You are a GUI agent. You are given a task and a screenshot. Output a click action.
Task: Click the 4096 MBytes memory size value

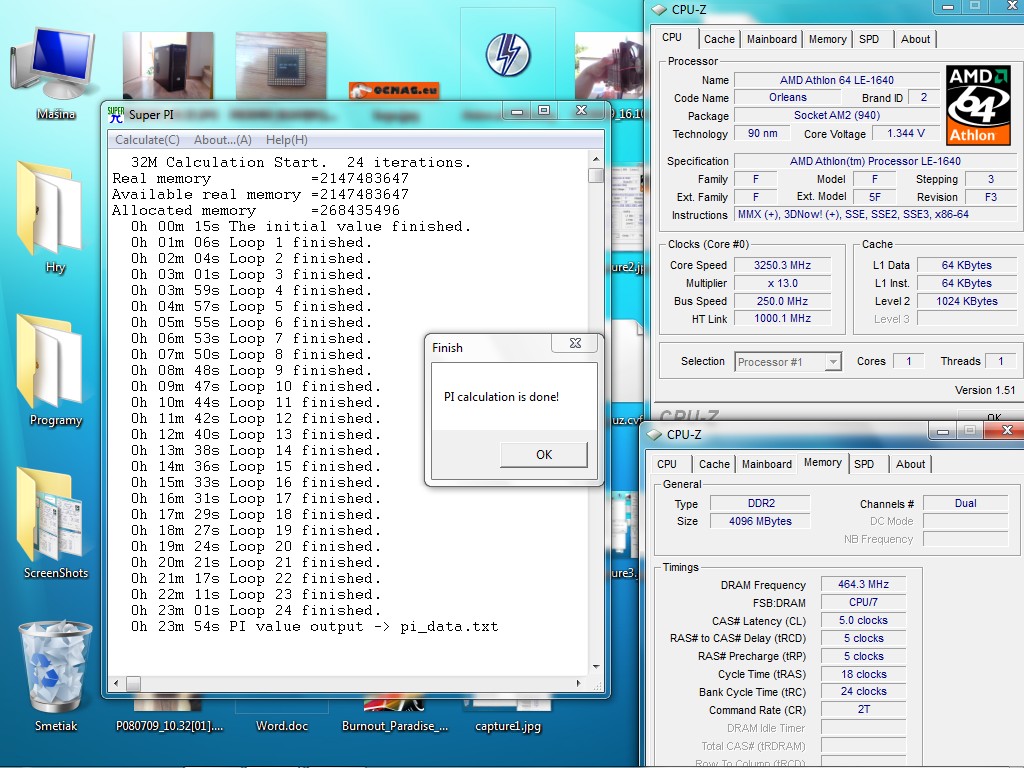(x=760, y=521)
